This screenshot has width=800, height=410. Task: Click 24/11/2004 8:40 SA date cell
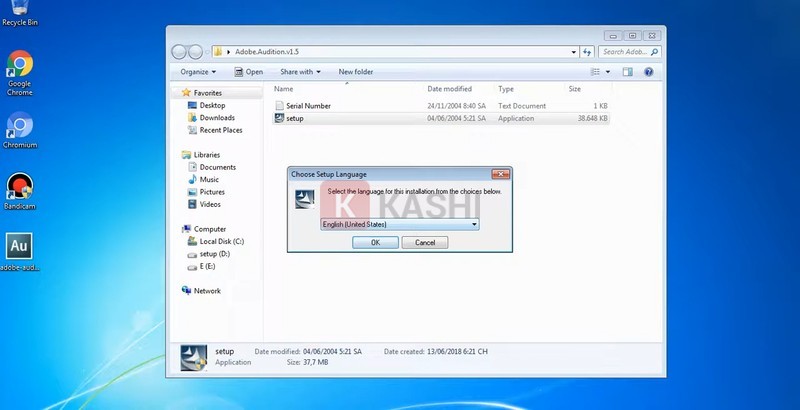[457, 106]
